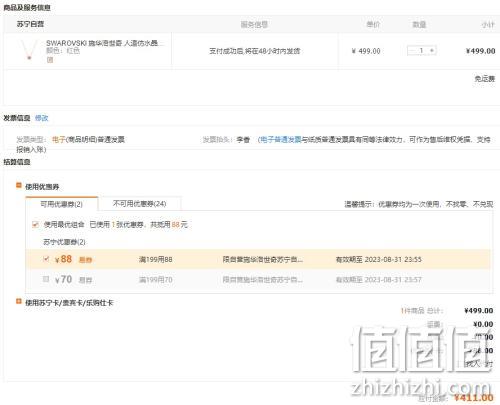
Task: Check the ¥70 coupon checkbox
Action: click(x=46, y=279)
